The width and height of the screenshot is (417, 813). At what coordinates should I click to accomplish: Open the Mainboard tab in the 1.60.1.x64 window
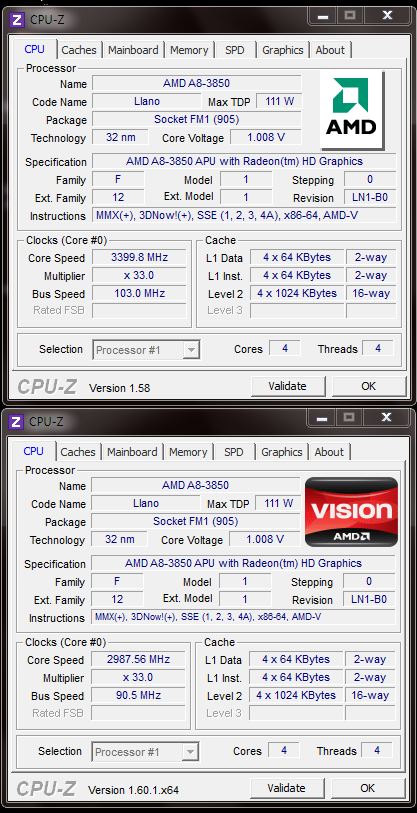pyautogui.click(x=132, y=452)
